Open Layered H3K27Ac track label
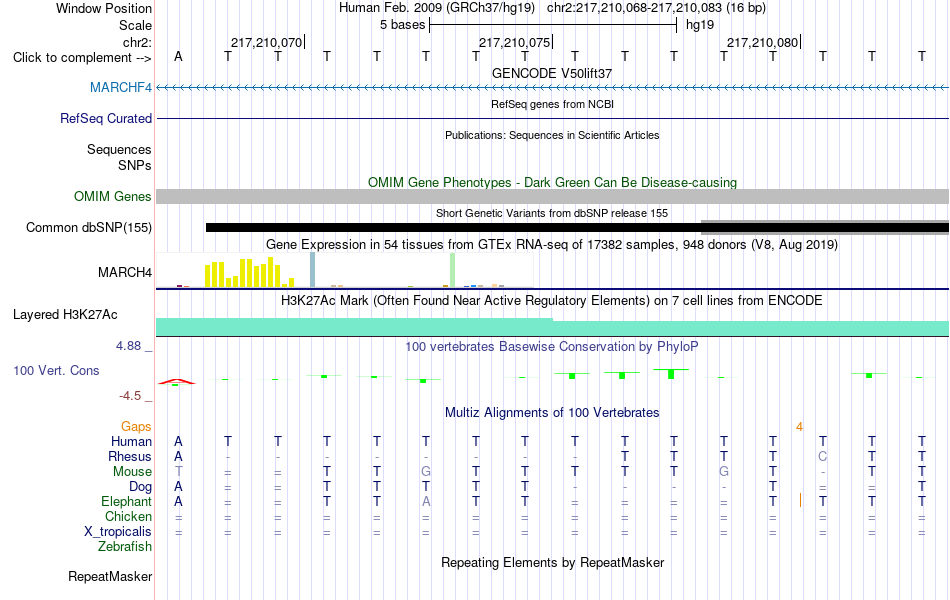 point(65,315)
